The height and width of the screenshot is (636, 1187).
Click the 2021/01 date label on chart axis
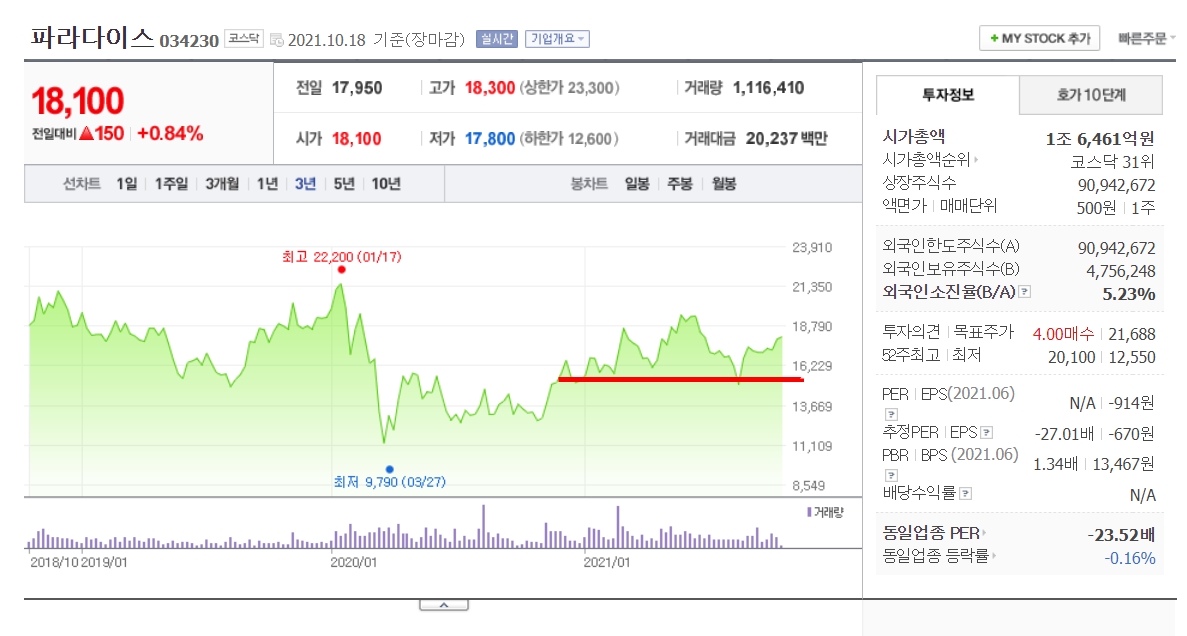[606, 563]
